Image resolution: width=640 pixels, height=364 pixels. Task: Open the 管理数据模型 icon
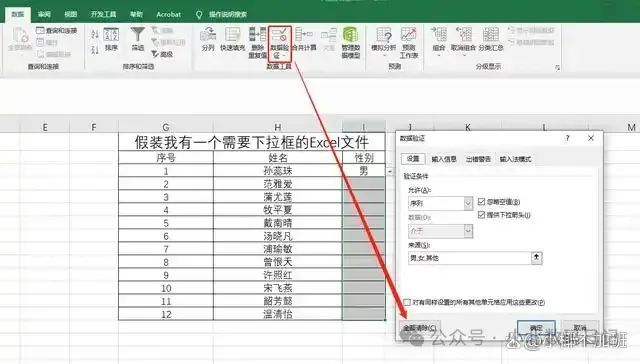(351, 42)
